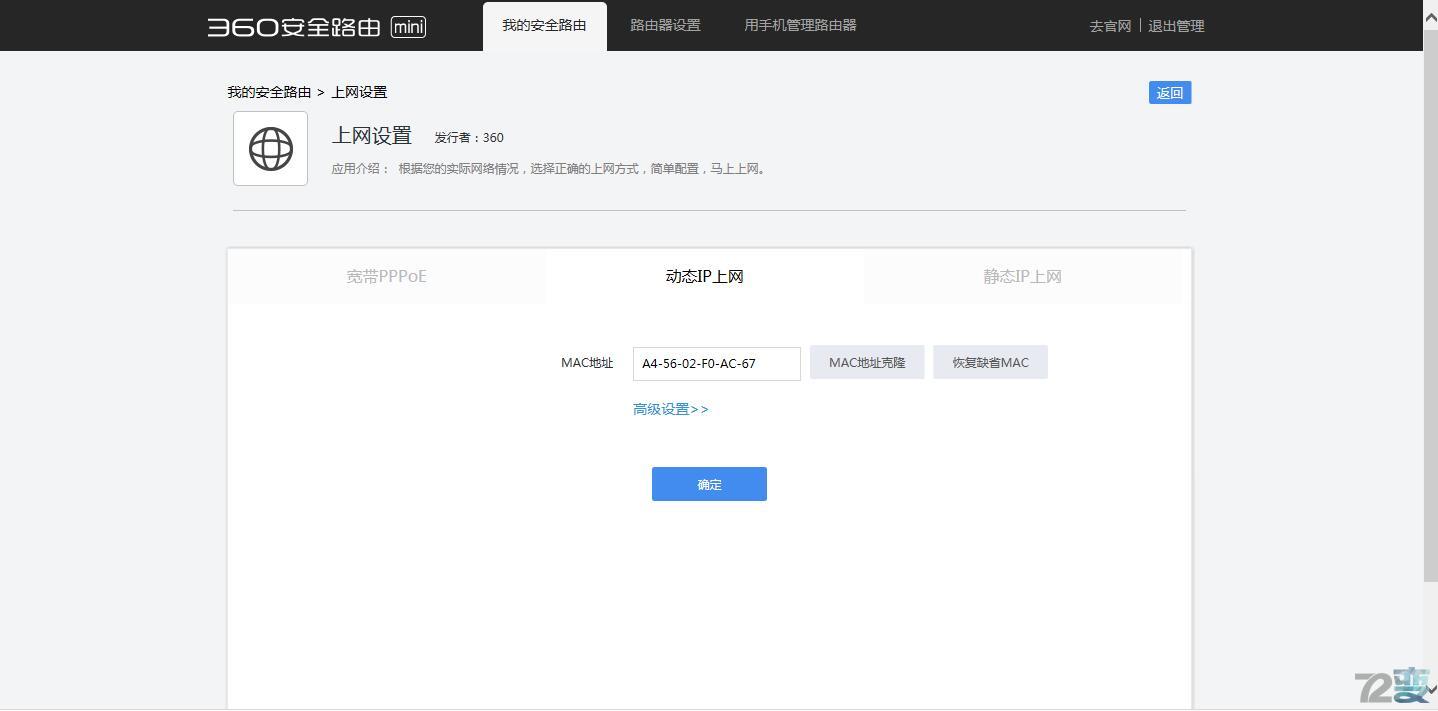Select the 动态IP上网 tab
This screenshot has width=1438, height=711.
point(704,276)
